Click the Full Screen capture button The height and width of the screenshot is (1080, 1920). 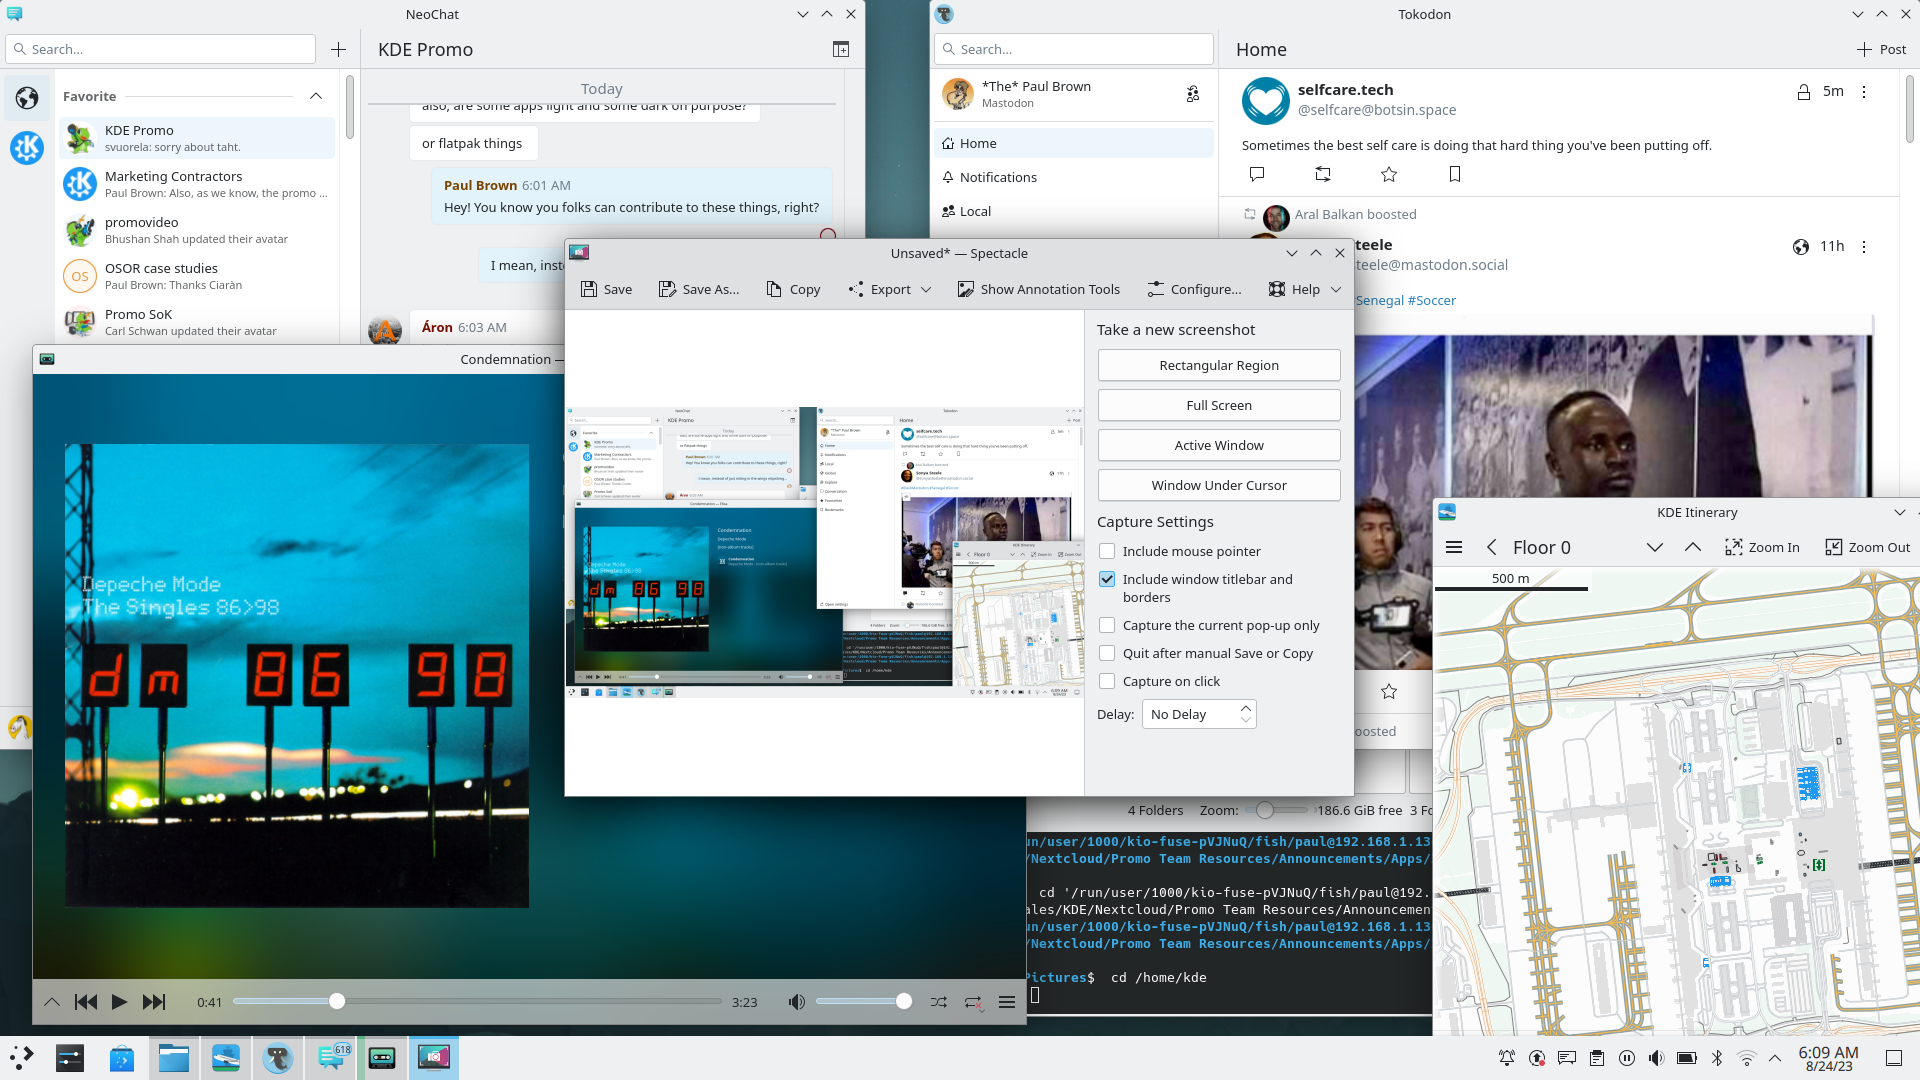click(x=1218, y=405)
